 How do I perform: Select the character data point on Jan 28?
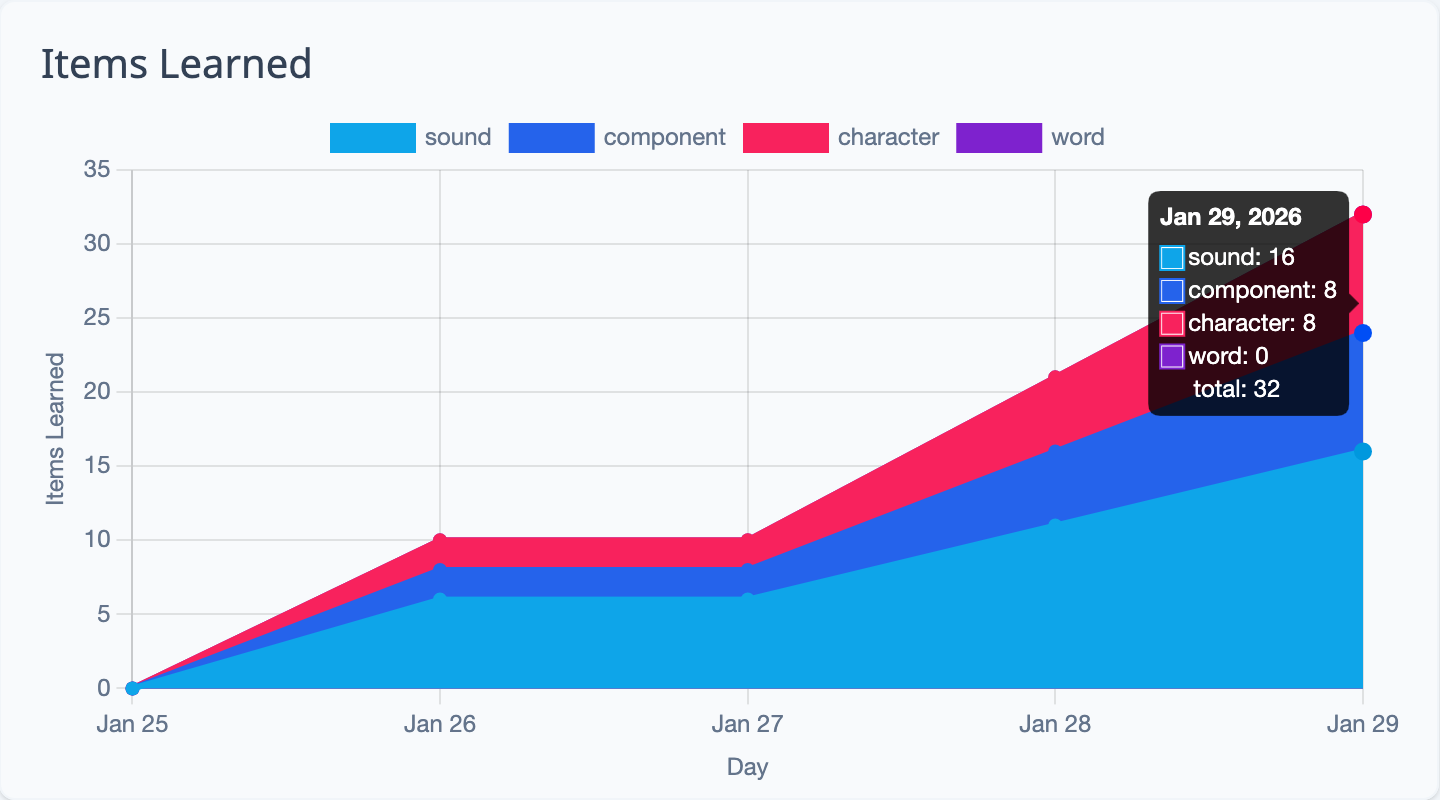[1055, 377]
